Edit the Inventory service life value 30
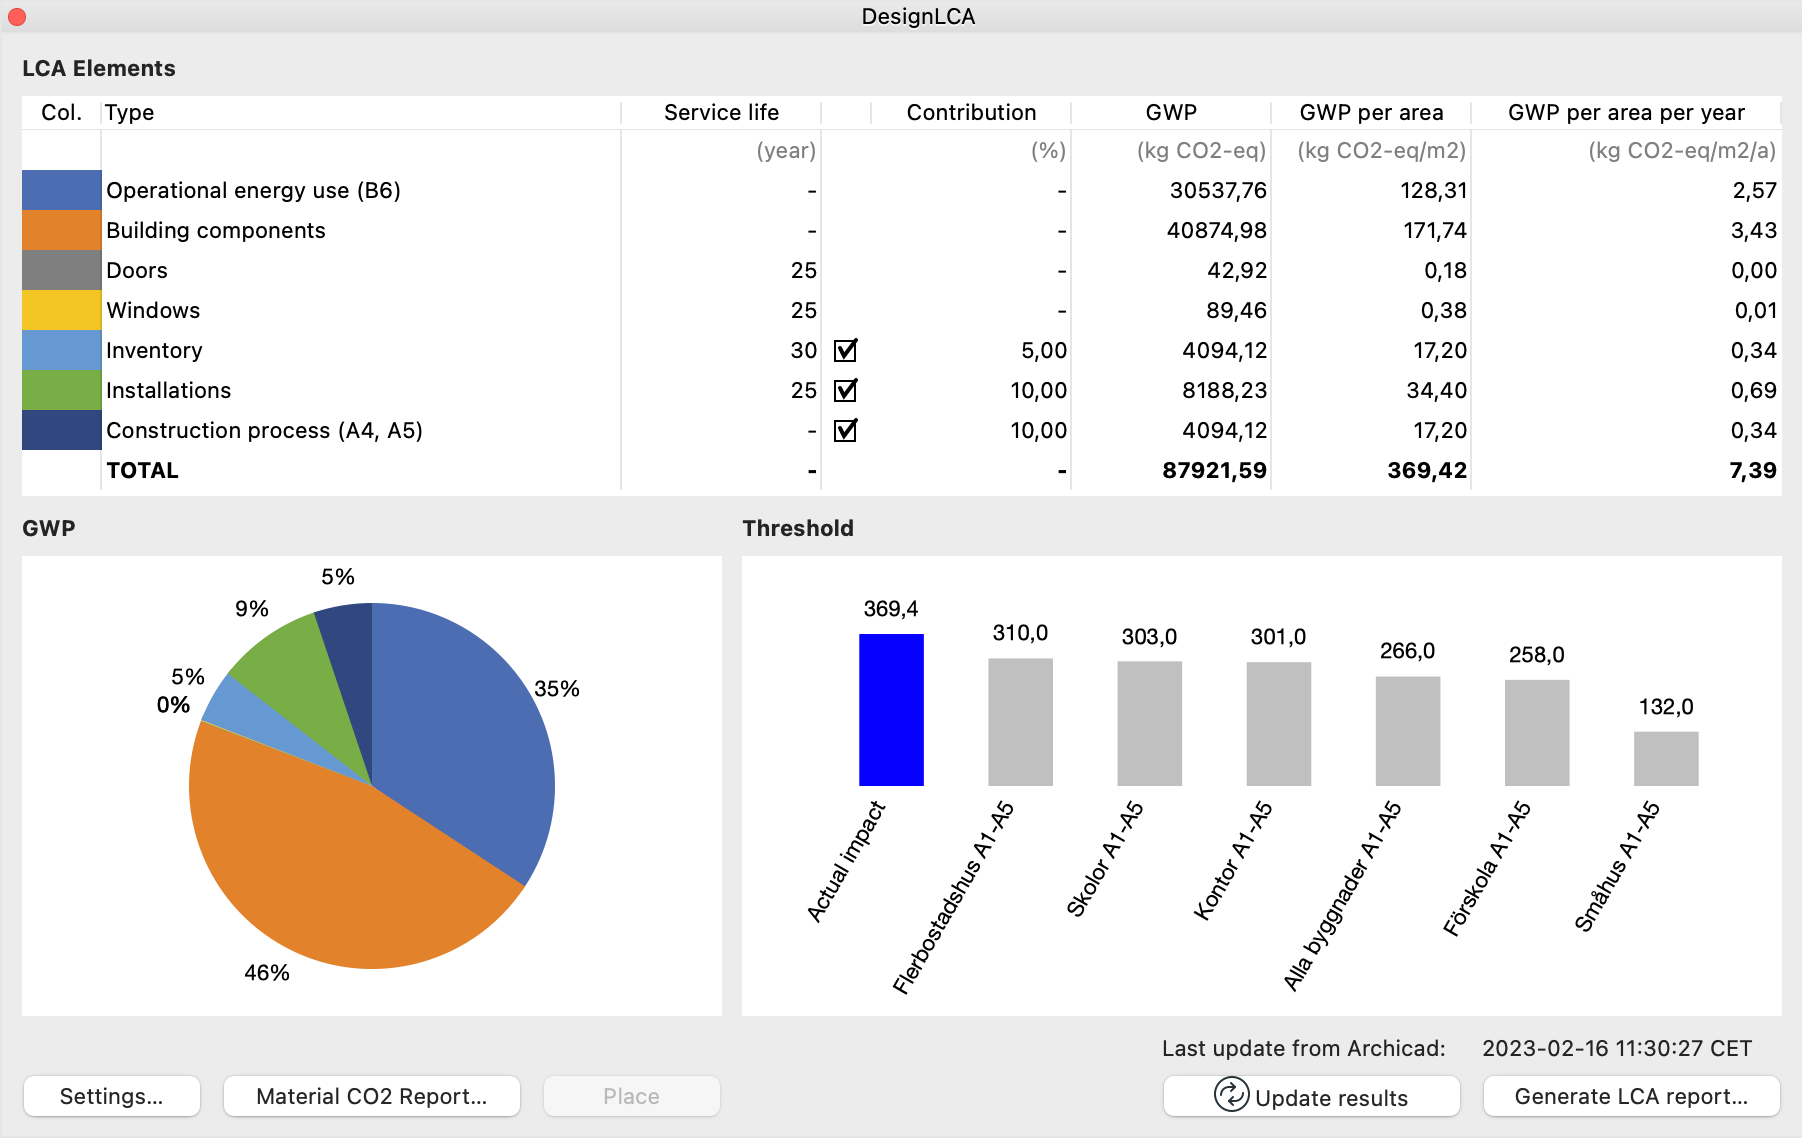The width and height of the screenshot is (1802, 1138). point(803,350)
